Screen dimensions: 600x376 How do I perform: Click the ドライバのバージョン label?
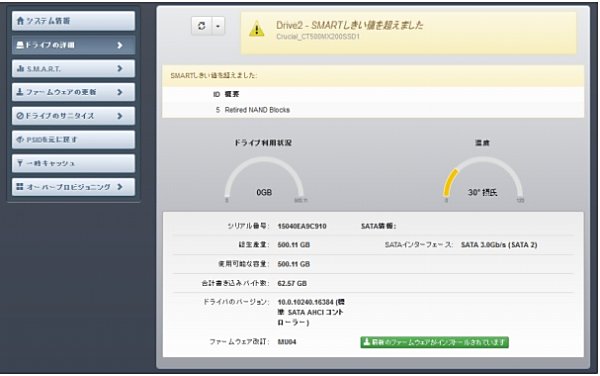236,302
